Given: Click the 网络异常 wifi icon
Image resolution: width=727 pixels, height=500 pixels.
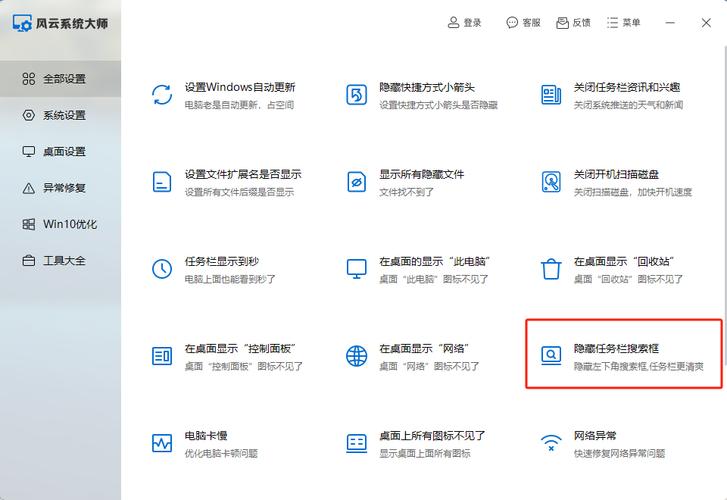Looking at the screenshot, I should coord(551,443).
